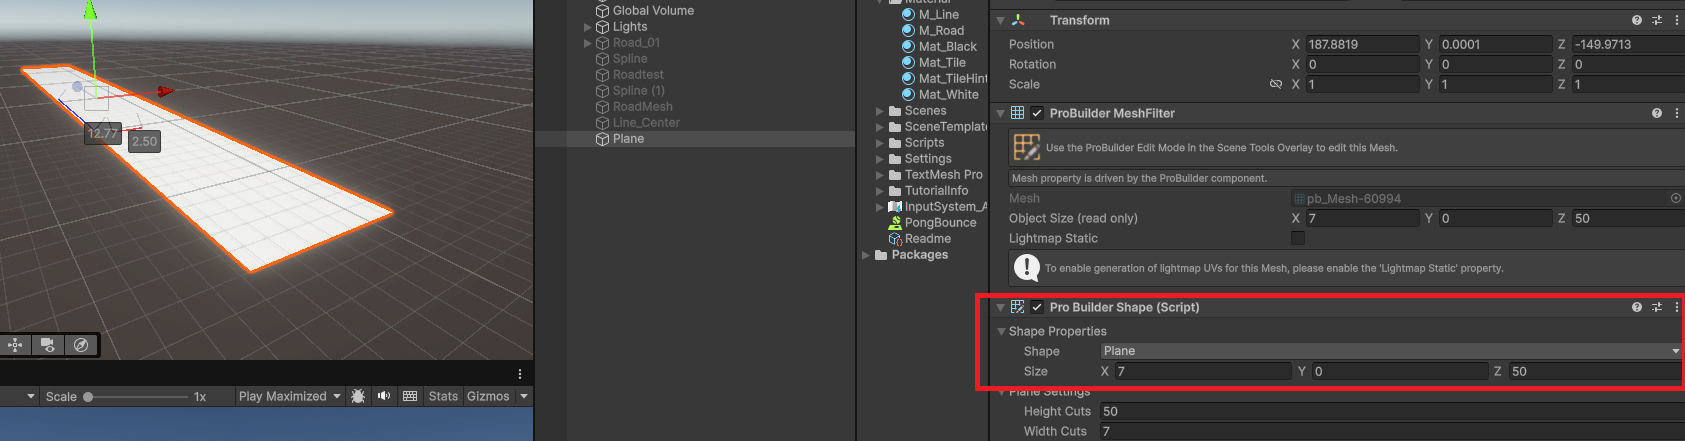1685x441 pixels.
Task: Open ProBuilder MeshFilter help icon
Action: (x=1657, y=113)
